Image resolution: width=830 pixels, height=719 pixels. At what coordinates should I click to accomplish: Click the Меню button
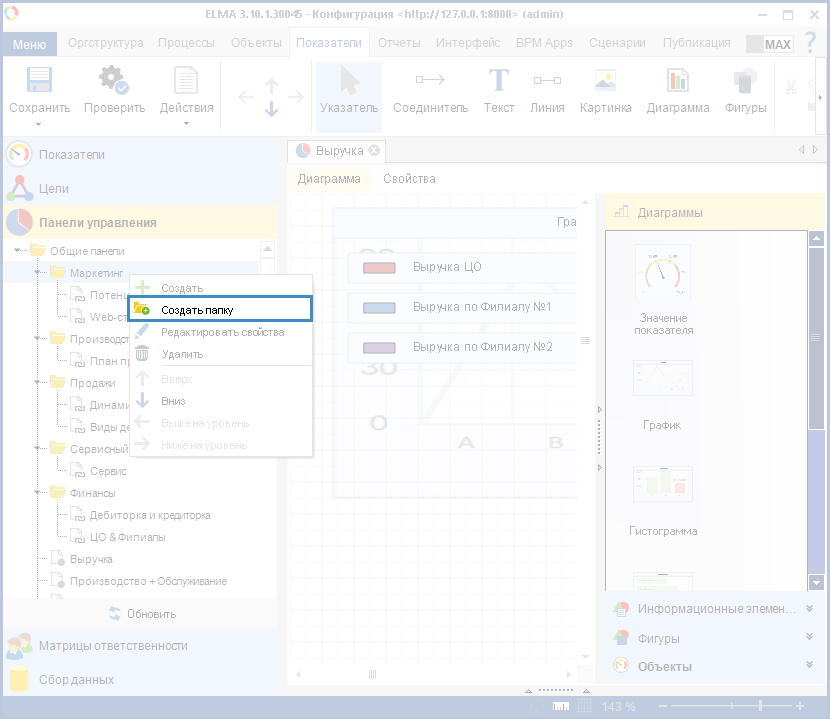click(29, 44)
